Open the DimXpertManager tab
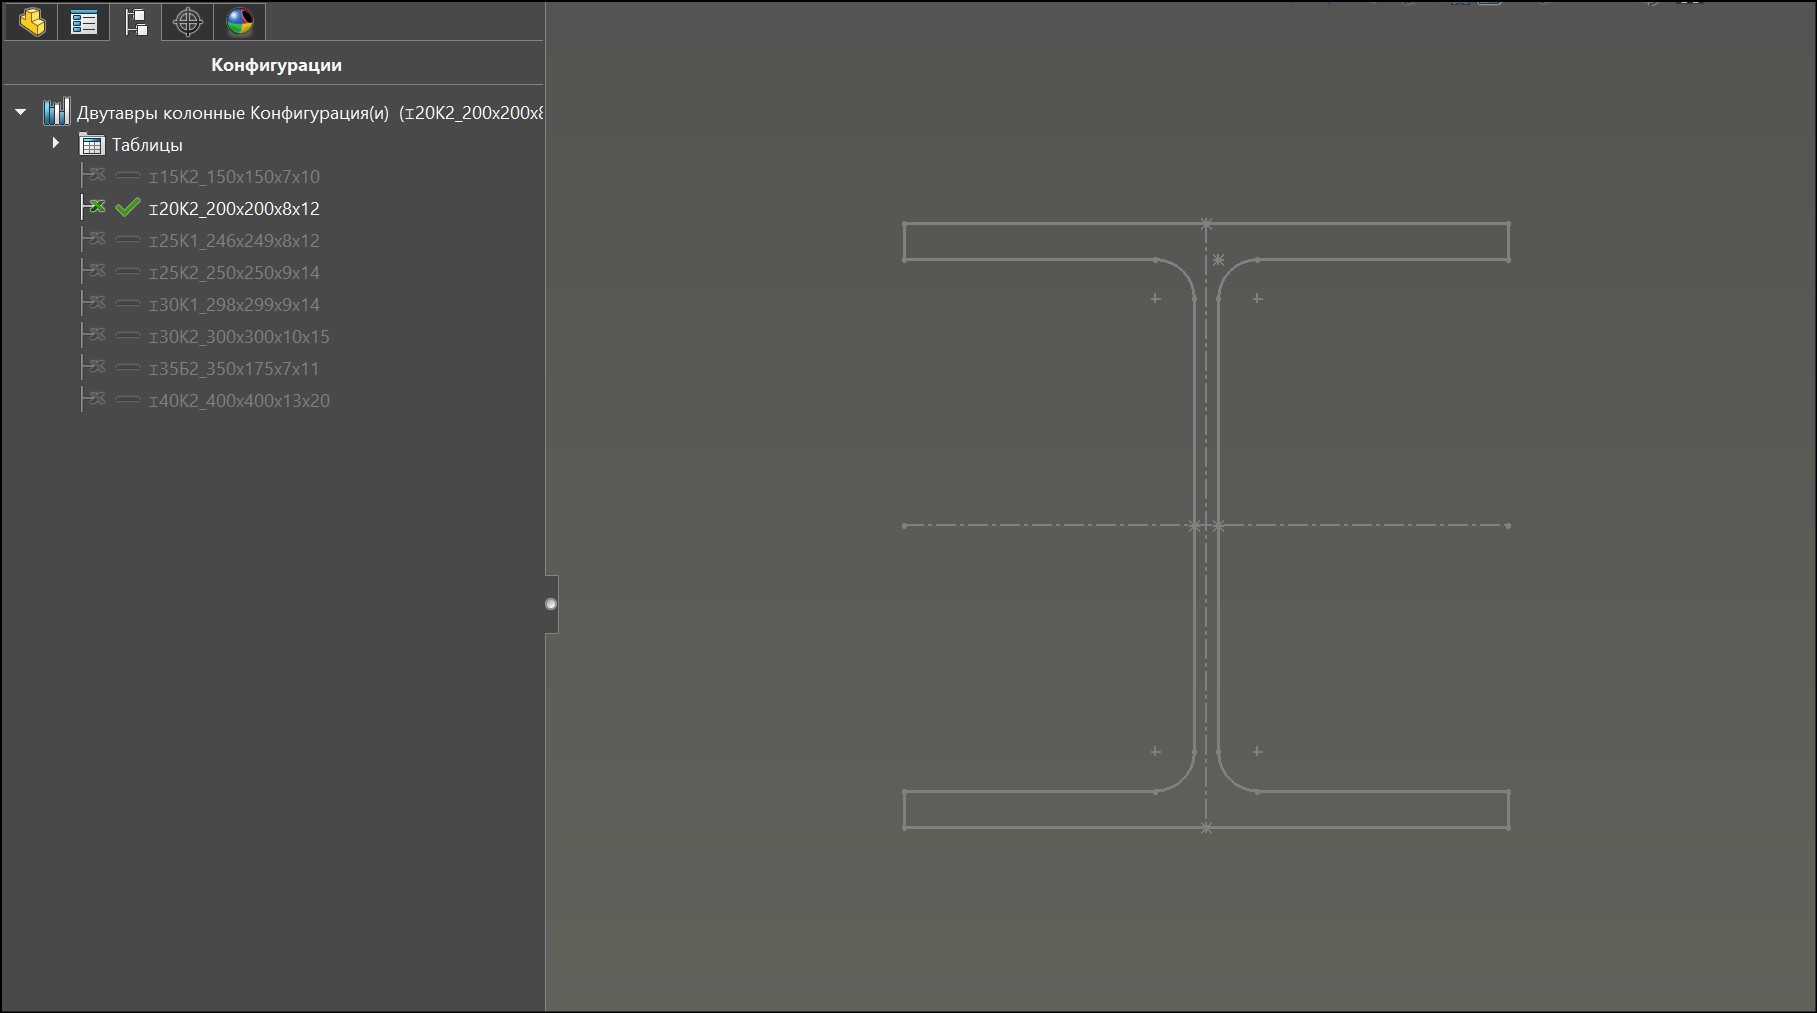 pyautogui.click(x=188, y=21)
